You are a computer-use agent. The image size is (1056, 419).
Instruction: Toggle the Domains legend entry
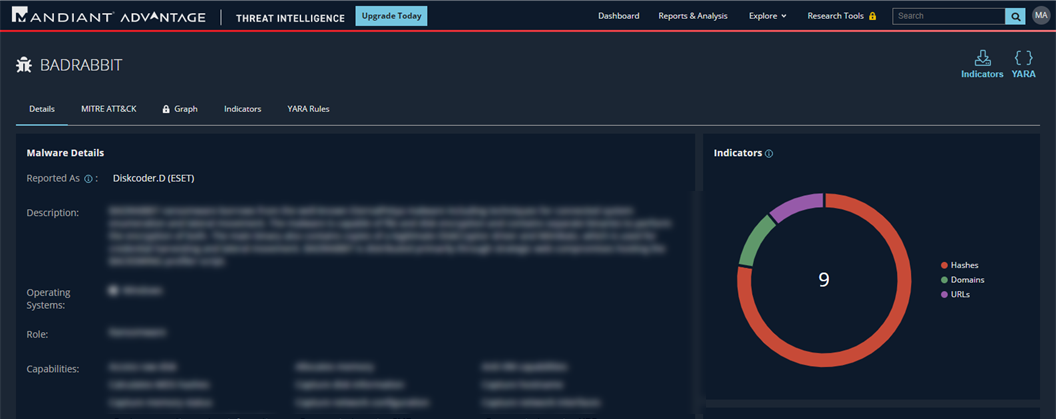click(963, 280)
